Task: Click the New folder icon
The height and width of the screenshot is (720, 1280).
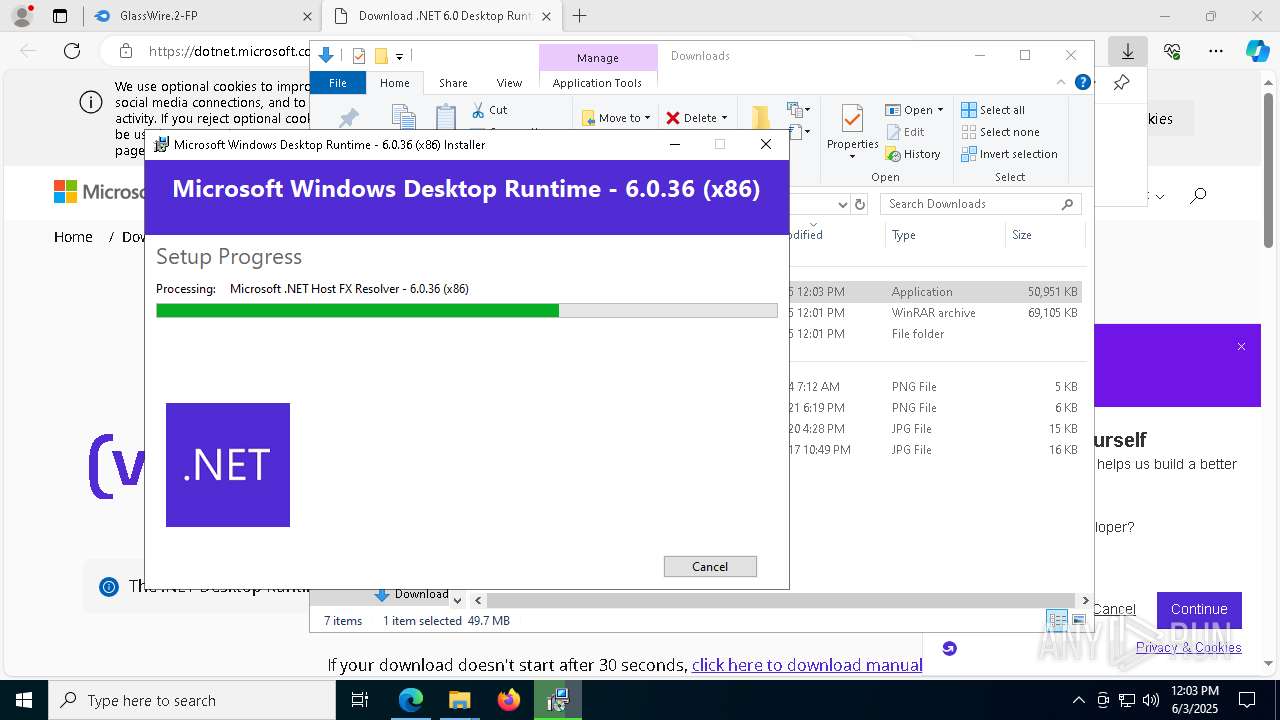Action: 761,116
